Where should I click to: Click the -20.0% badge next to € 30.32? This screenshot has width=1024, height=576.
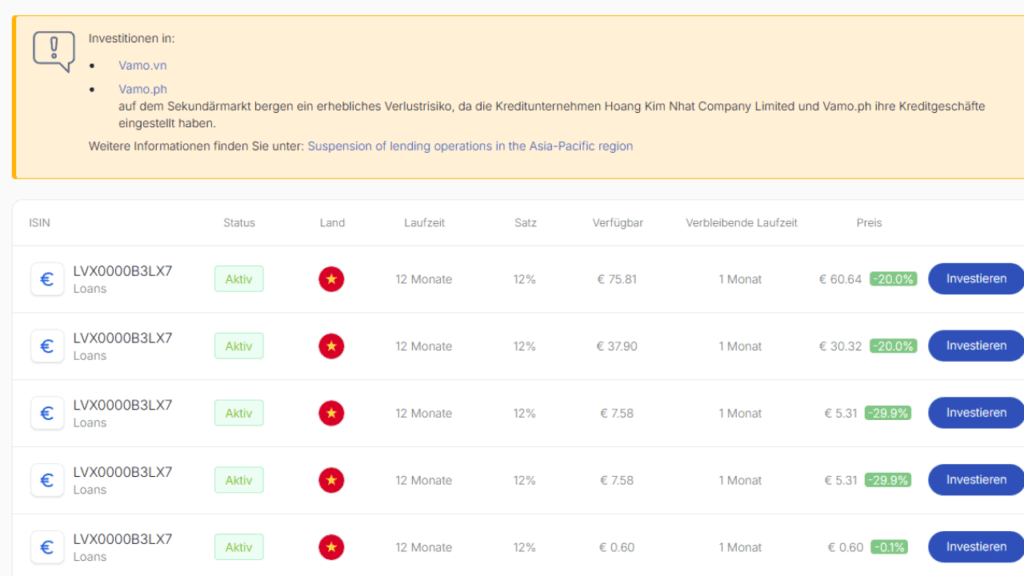[x=892, y=346]
